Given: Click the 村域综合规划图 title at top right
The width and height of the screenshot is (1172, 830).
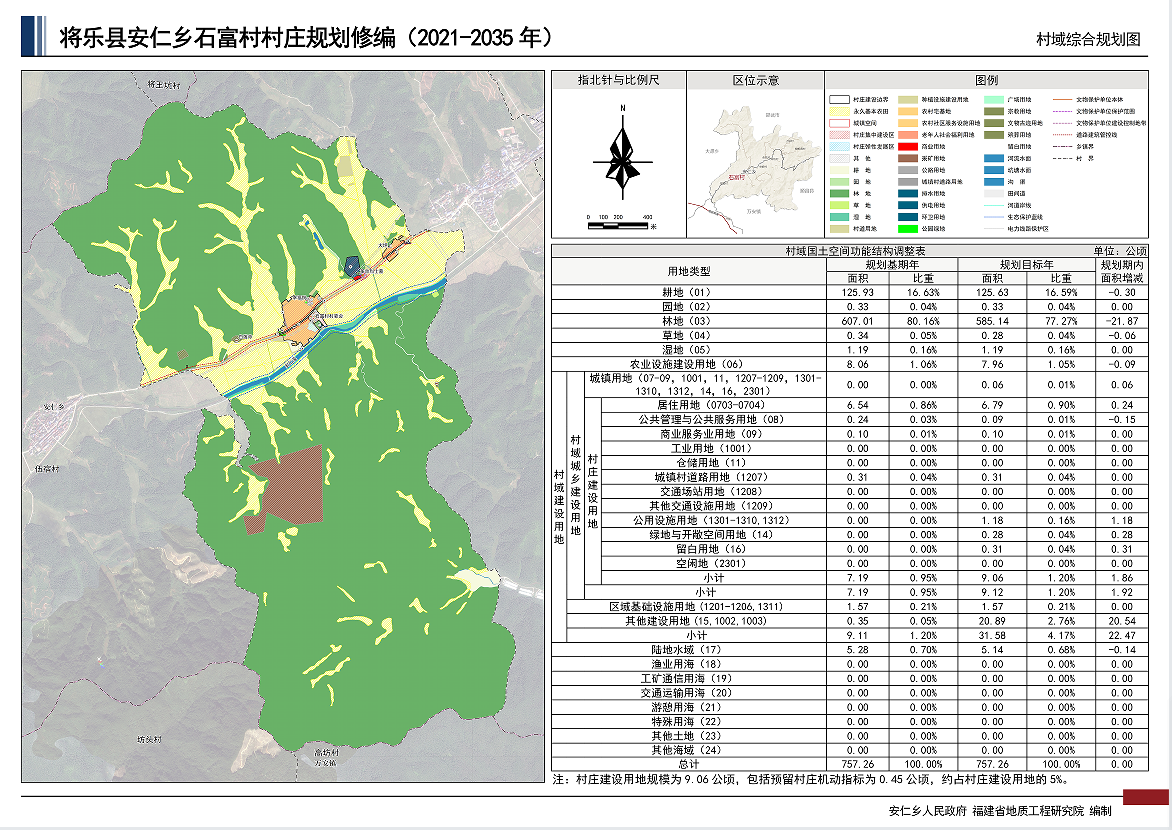Looking at the screenshot, I should 1088,39.
